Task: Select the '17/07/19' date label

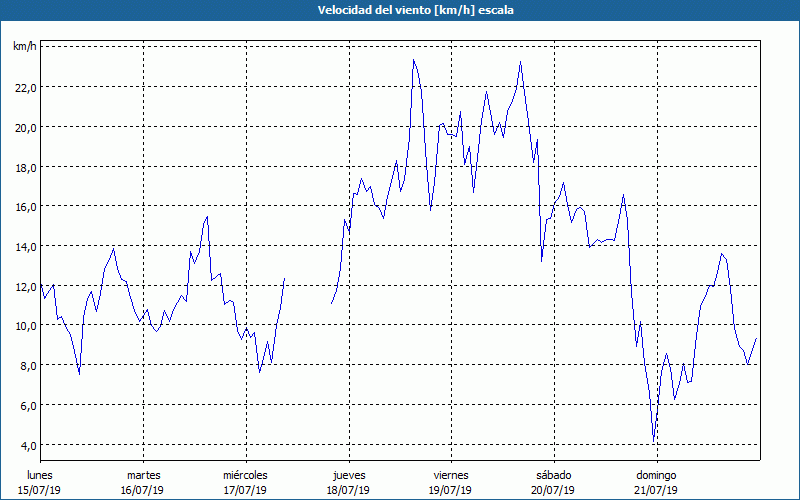Action: click(245, 490)
